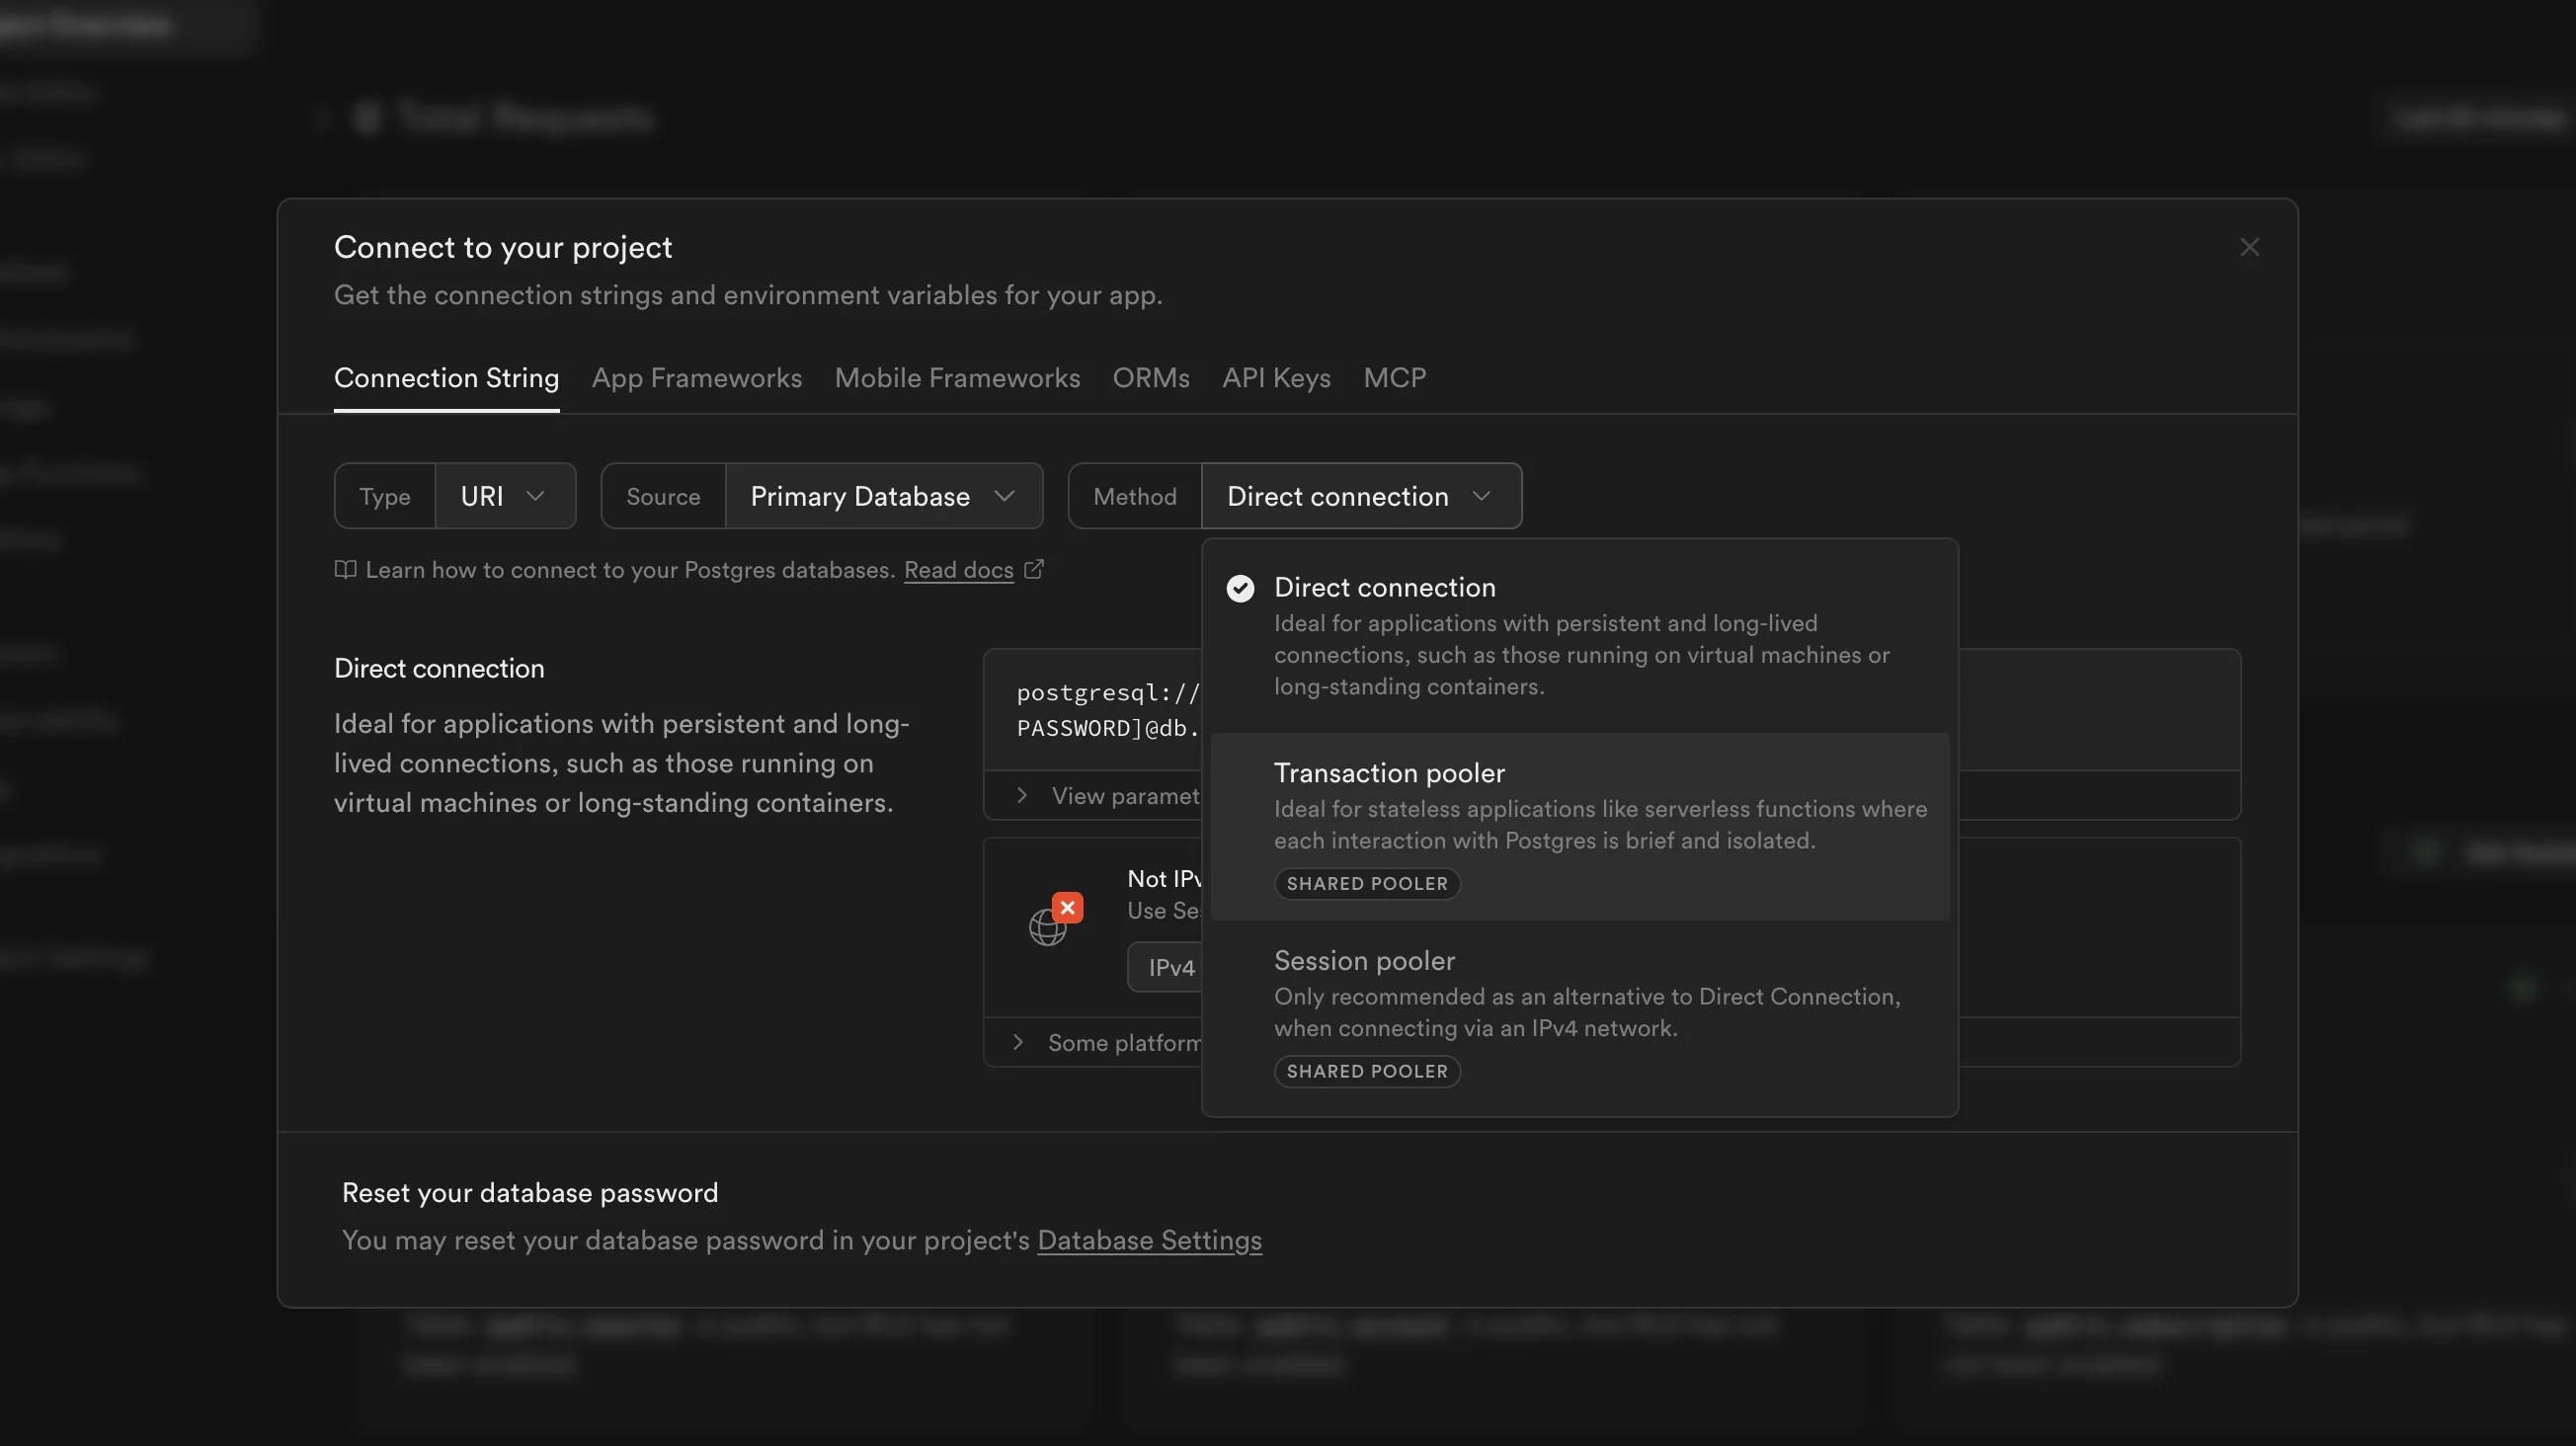Click the external-link icon next to Read docs
The width and height of the screenshot is (2576, 1446).
point(1036,569)
